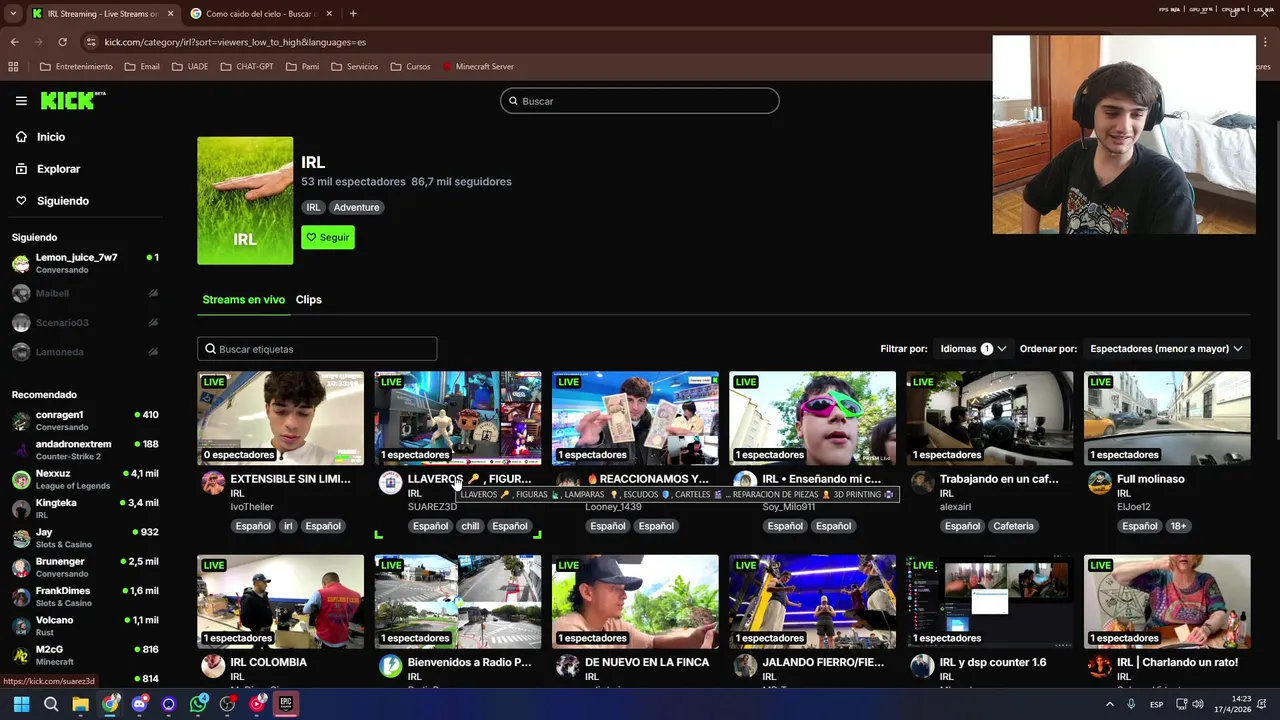Click IvoTheiler channel avatar
Image resolution: width=1280 pixels, height=720 pixels.
[x=213, y=483]
